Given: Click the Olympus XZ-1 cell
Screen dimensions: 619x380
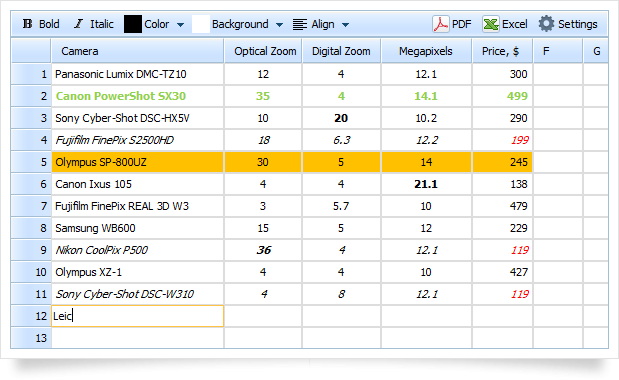Looking at the screenshot, I should click(x=137, y=272).
